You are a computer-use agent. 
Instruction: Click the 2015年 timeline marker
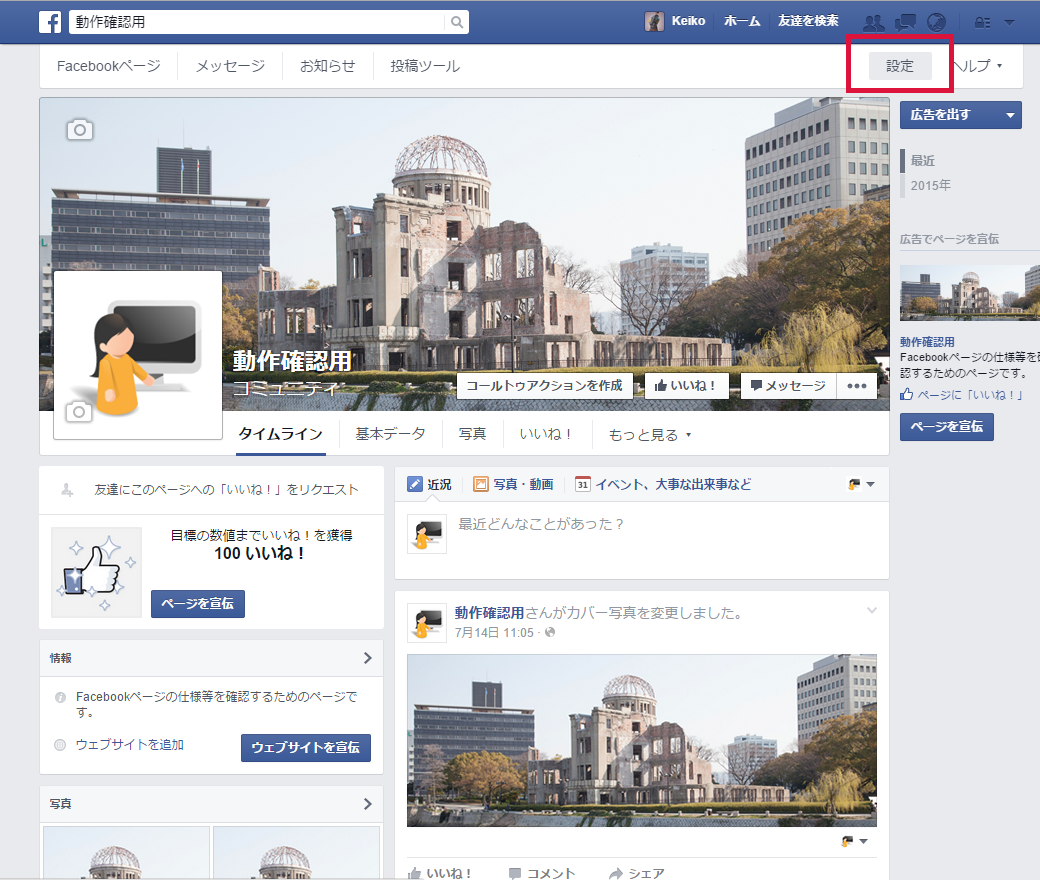[931, 186]
